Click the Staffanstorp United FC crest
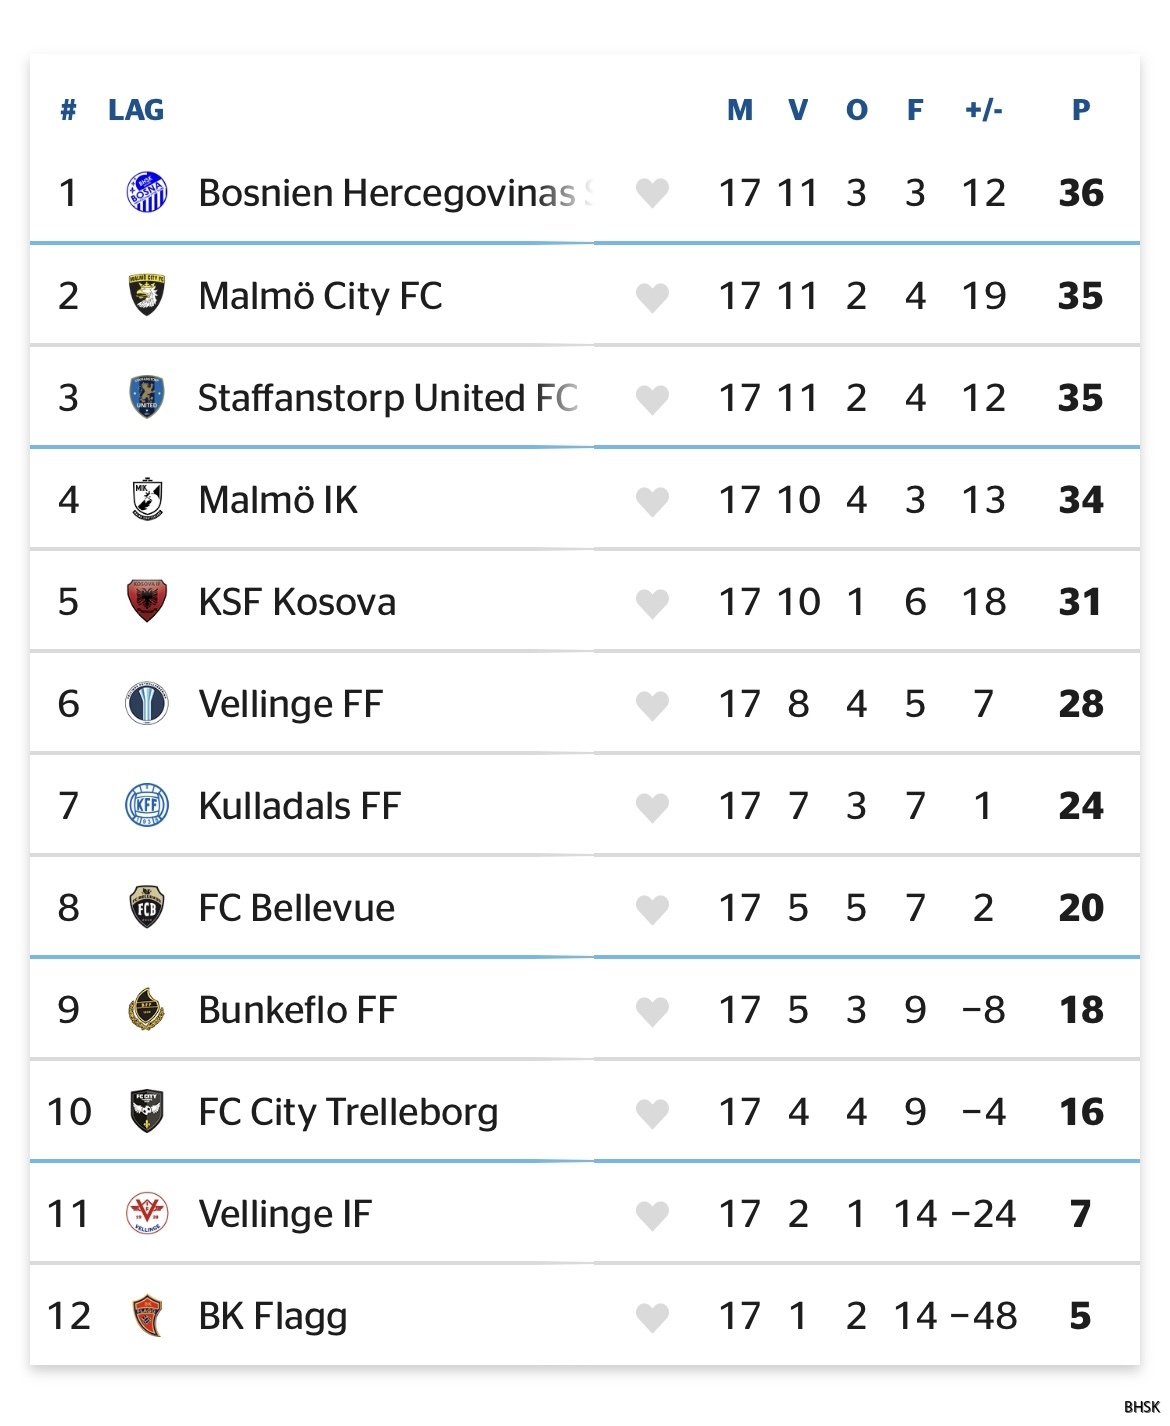This screenshot has height=1426, width=1170. (x=147, y=397)
